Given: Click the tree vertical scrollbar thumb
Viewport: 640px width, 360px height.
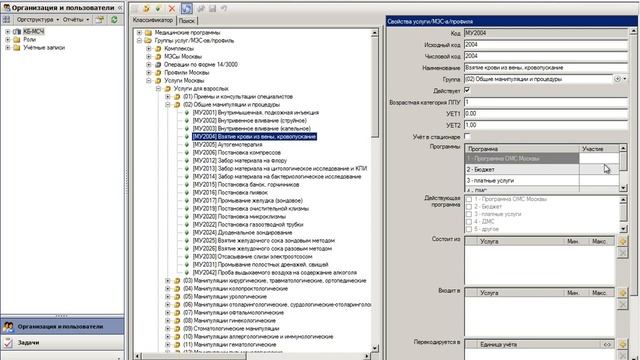Looking at the screenshot, I should [375, 88].
